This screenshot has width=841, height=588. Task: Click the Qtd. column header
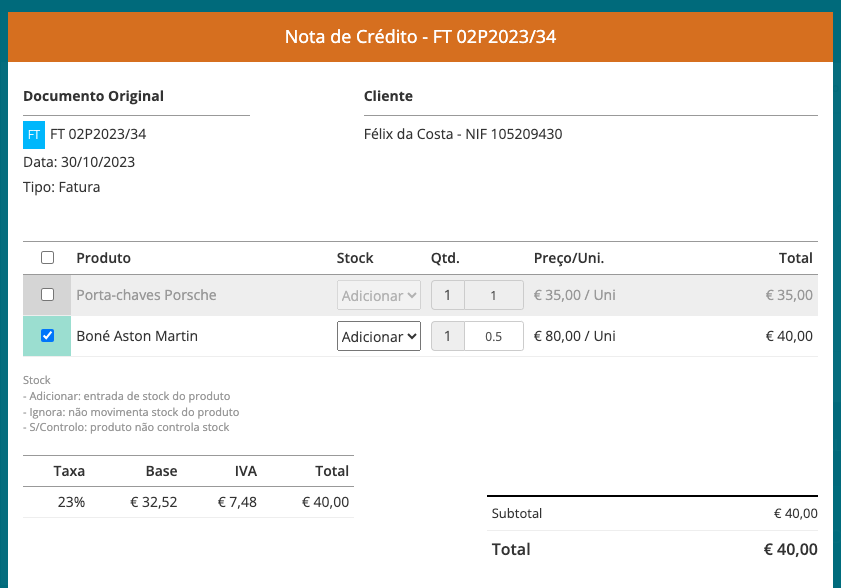445,258
